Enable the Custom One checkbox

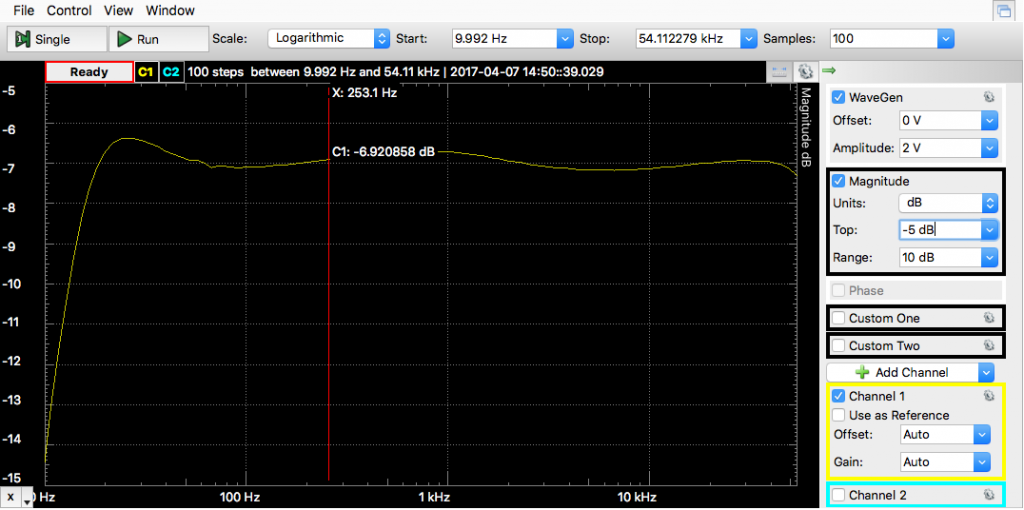[839, 318]
